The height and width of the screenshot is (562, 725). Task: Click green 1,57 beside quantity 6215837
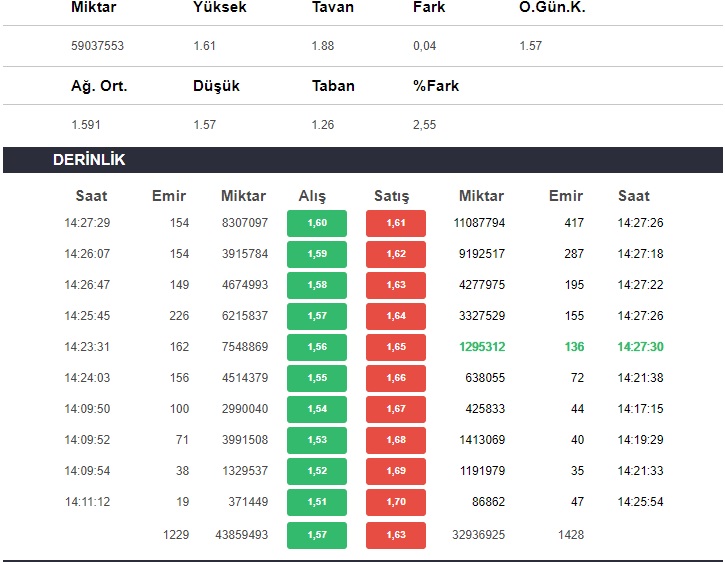[x=317, y=316]
